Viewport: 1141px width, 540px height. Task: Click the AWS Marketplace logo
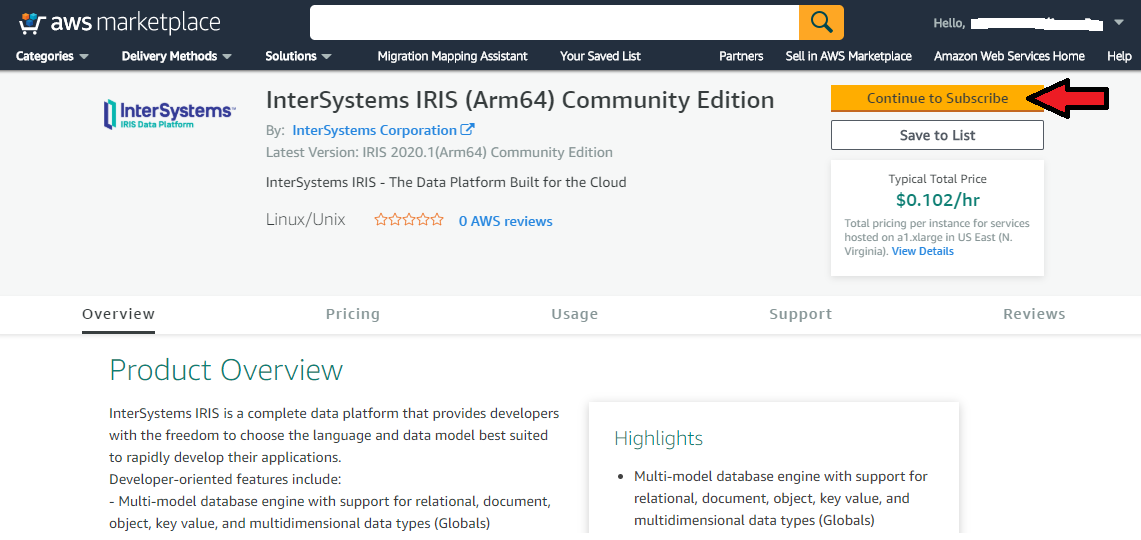click(x=119, y=23)
